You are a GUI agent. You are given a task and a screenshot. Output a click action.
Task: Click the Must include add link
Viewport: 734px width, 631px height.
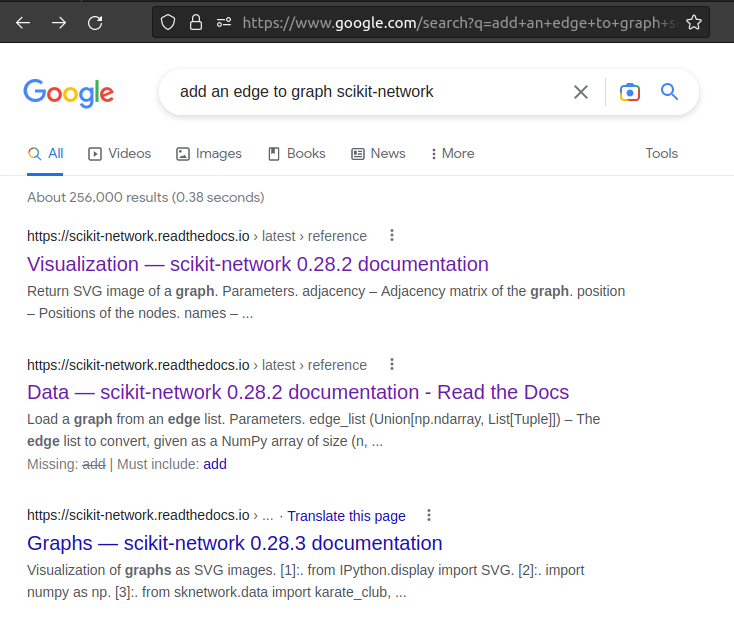[x=215, y=464]
